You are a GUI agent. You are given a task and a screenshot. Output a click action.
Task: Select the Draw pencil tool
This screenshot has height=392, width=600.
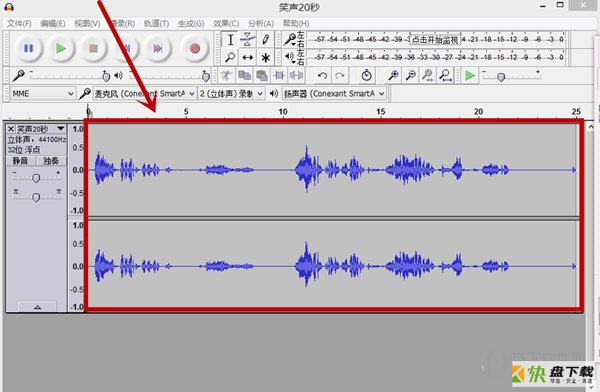[x=265, y=39]
